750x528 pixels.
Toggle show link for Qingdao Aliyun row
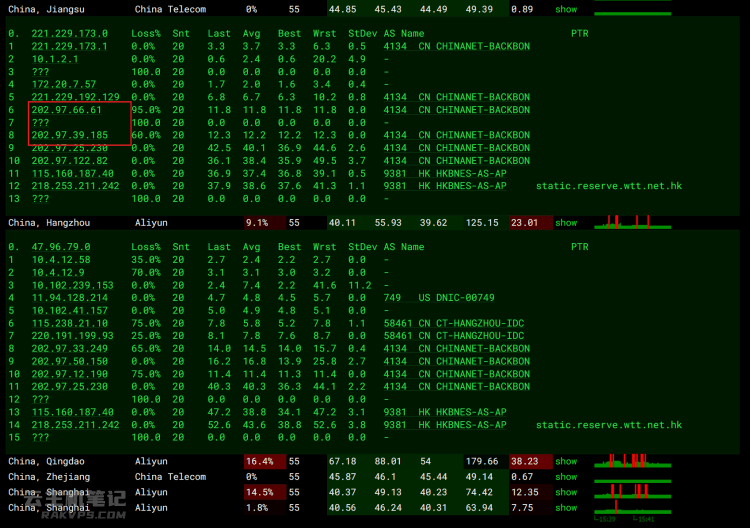tap(566, 462)
